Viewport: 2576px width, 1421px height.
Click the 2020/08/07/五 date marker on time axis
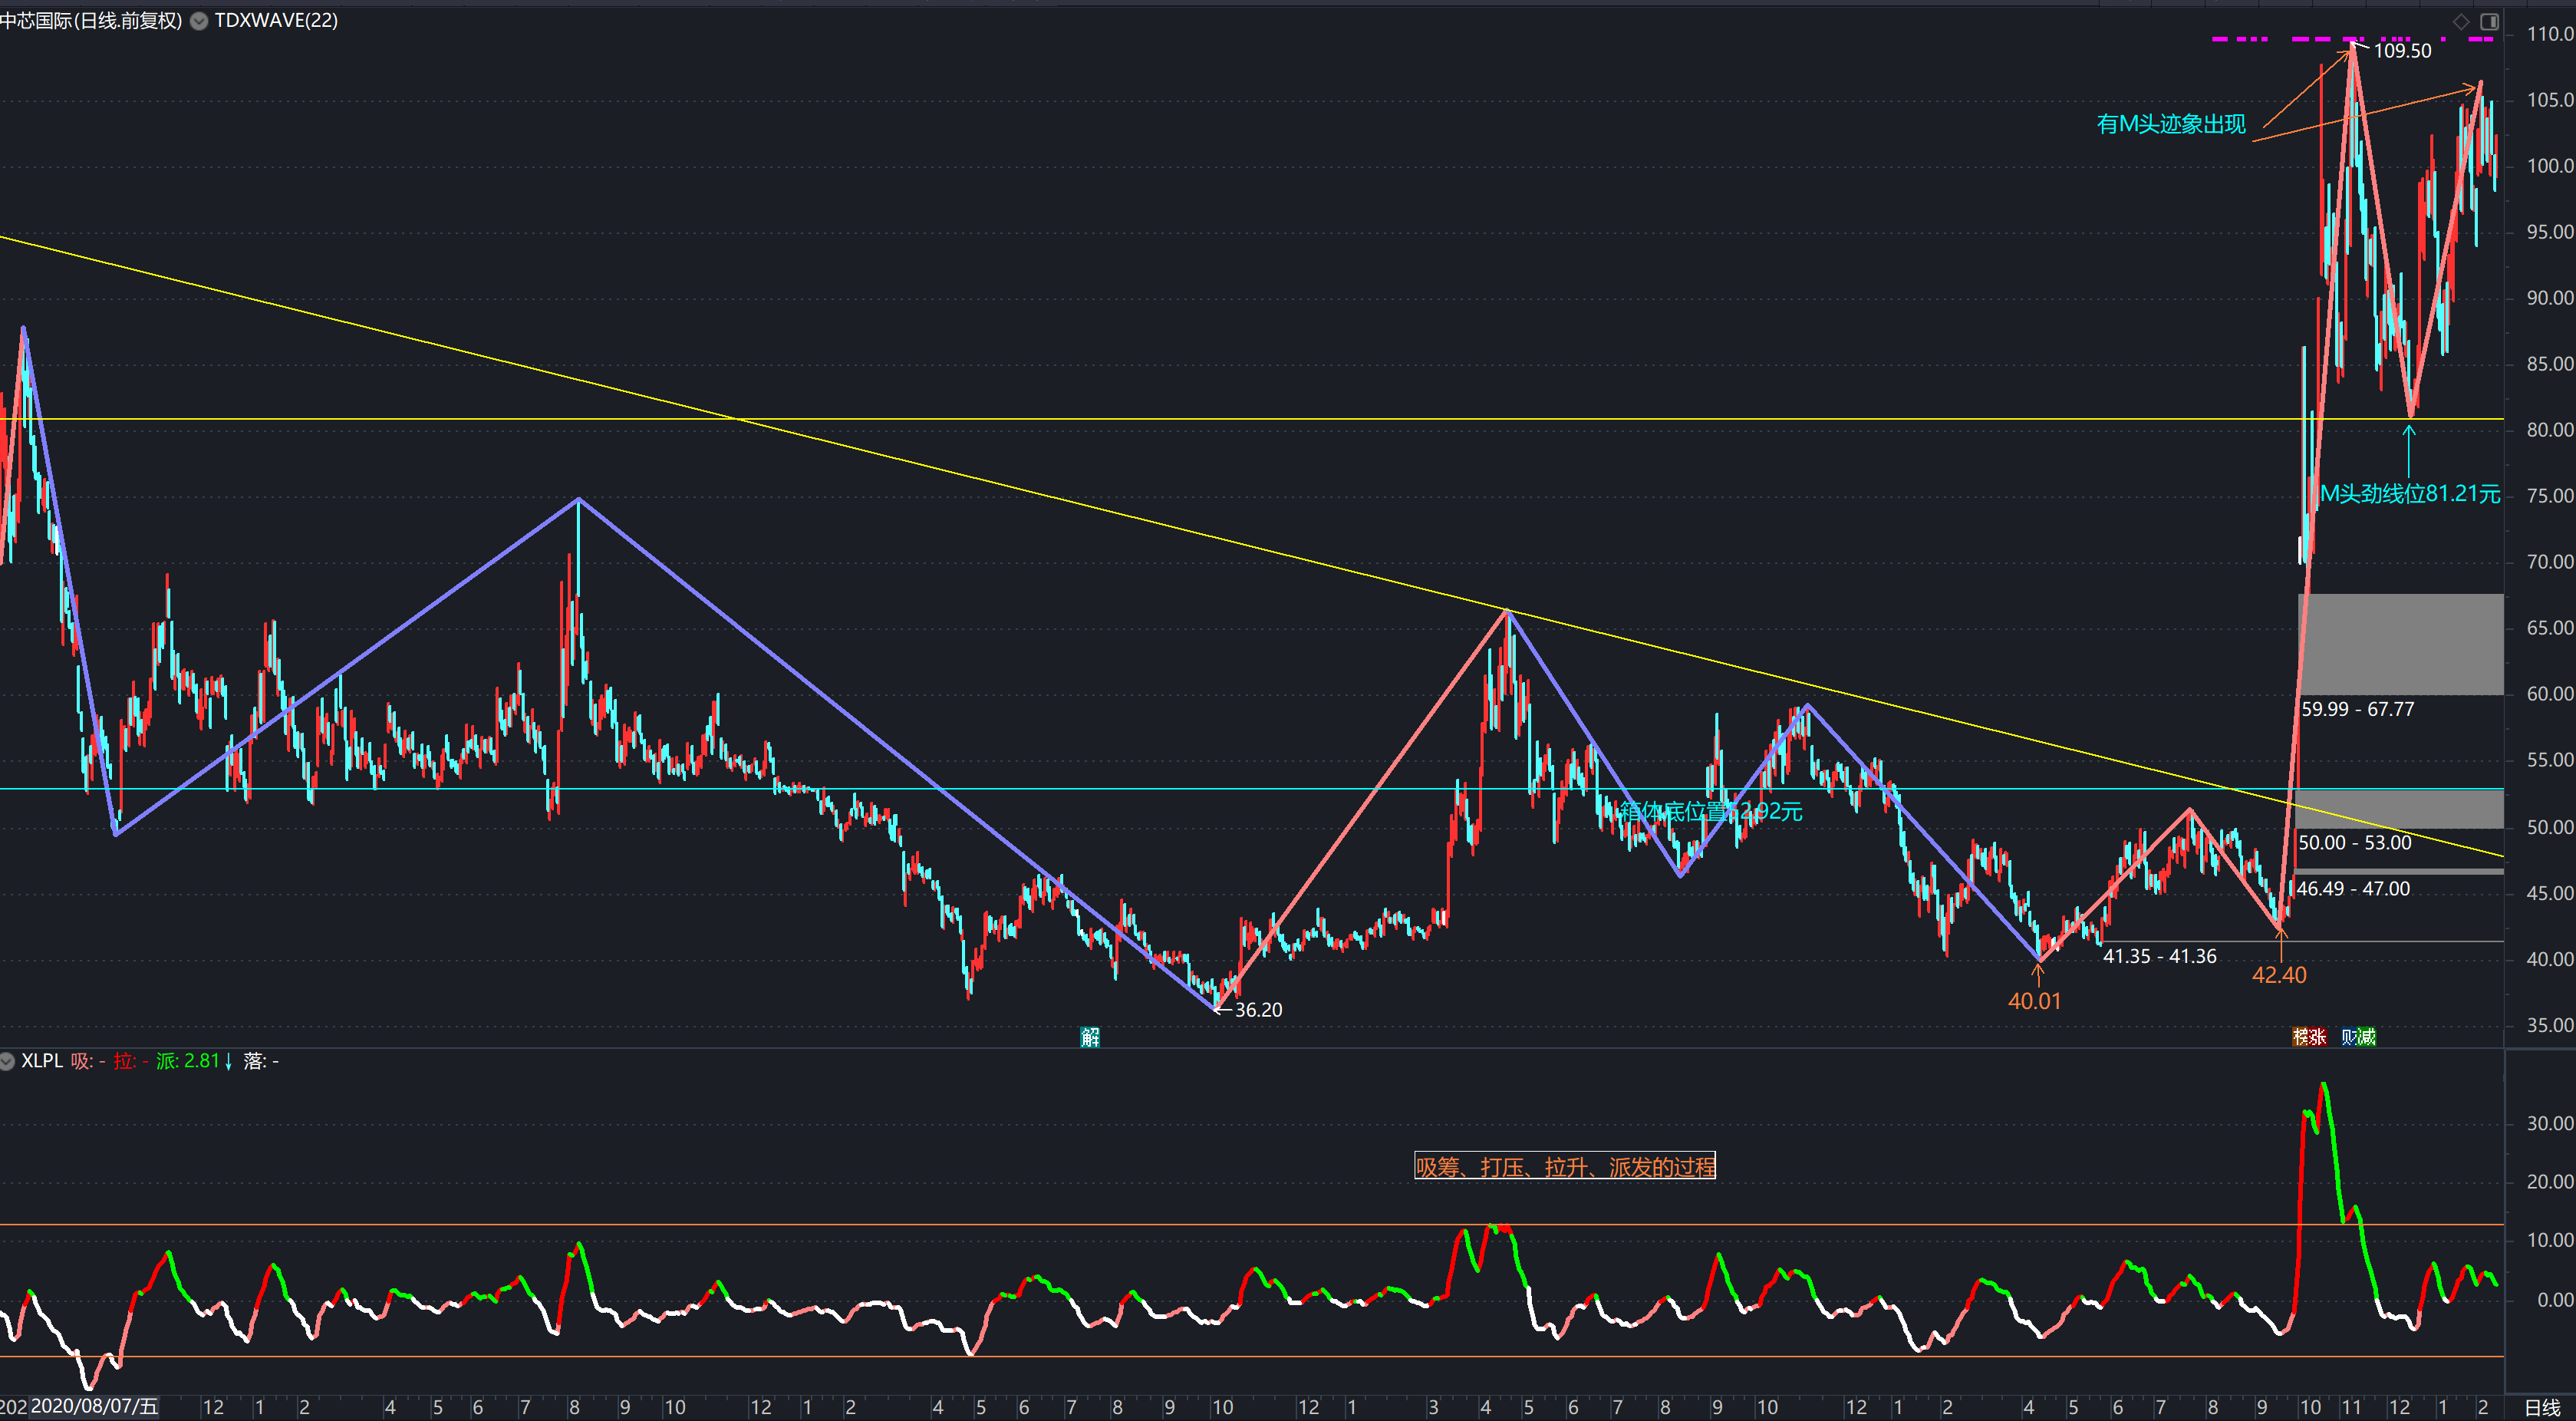tap(94, 1407)
